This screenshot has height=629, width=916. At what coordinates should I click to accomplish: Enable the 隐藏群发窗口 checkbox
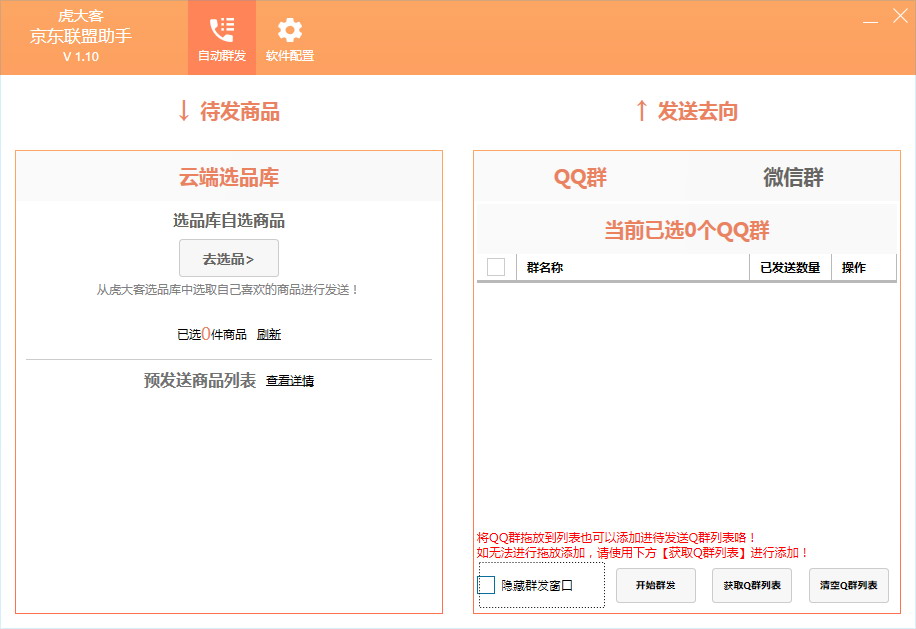487,585
